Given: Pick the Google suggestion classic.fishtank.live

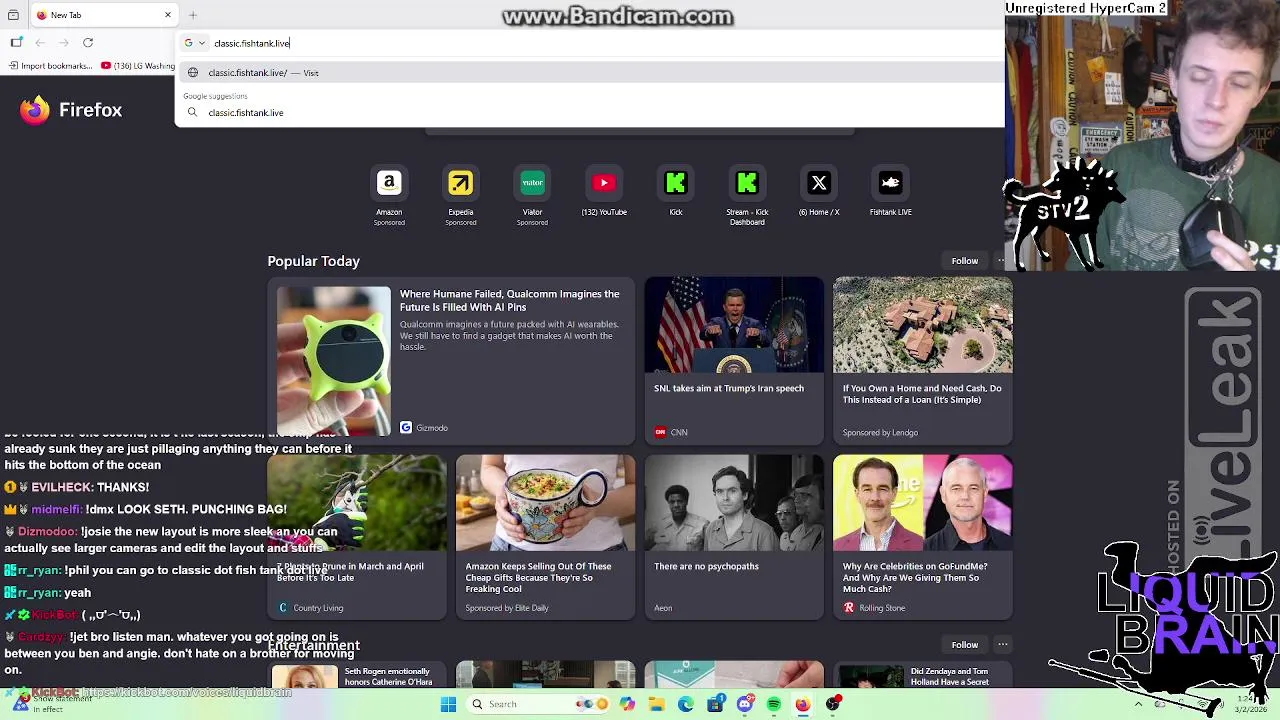Looking at the screenshot, I should [590, 112].
